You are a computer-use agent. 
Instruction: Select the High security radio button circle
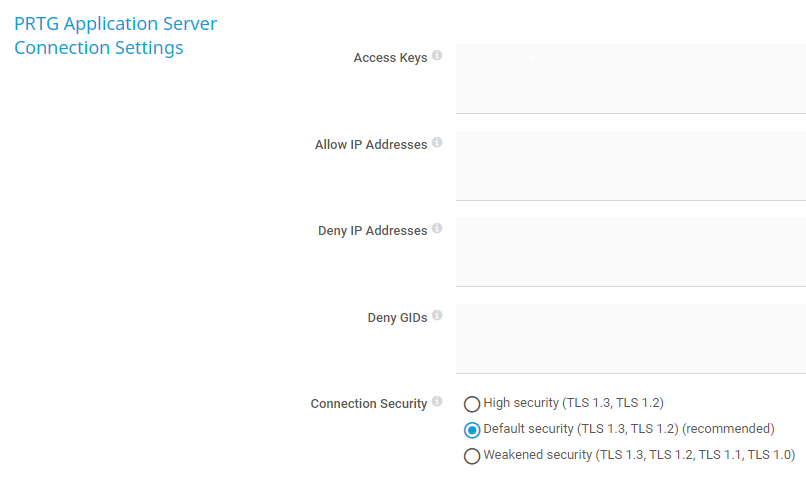(x=472, y=404)
